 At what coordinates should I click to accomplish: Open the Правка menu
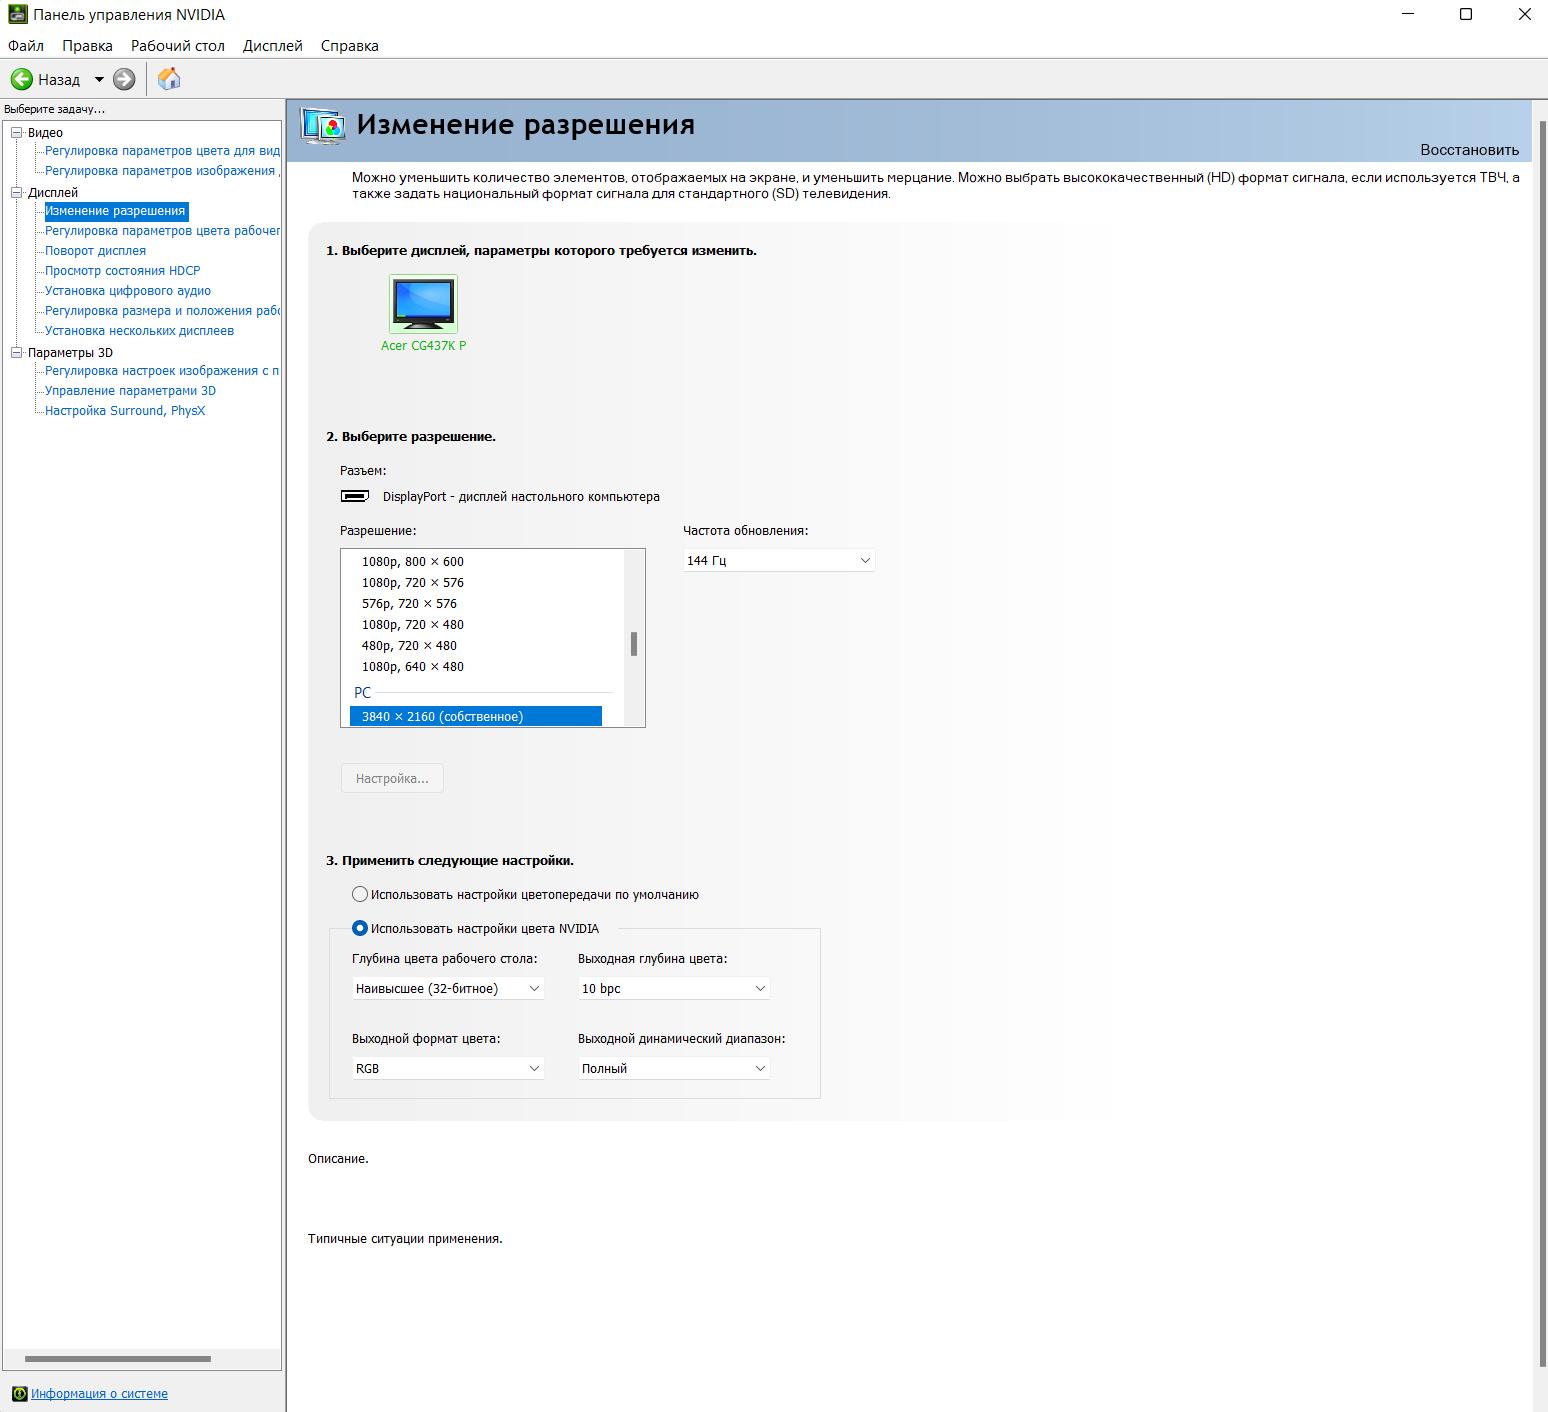pyautogui.click(x=87, y=46)
